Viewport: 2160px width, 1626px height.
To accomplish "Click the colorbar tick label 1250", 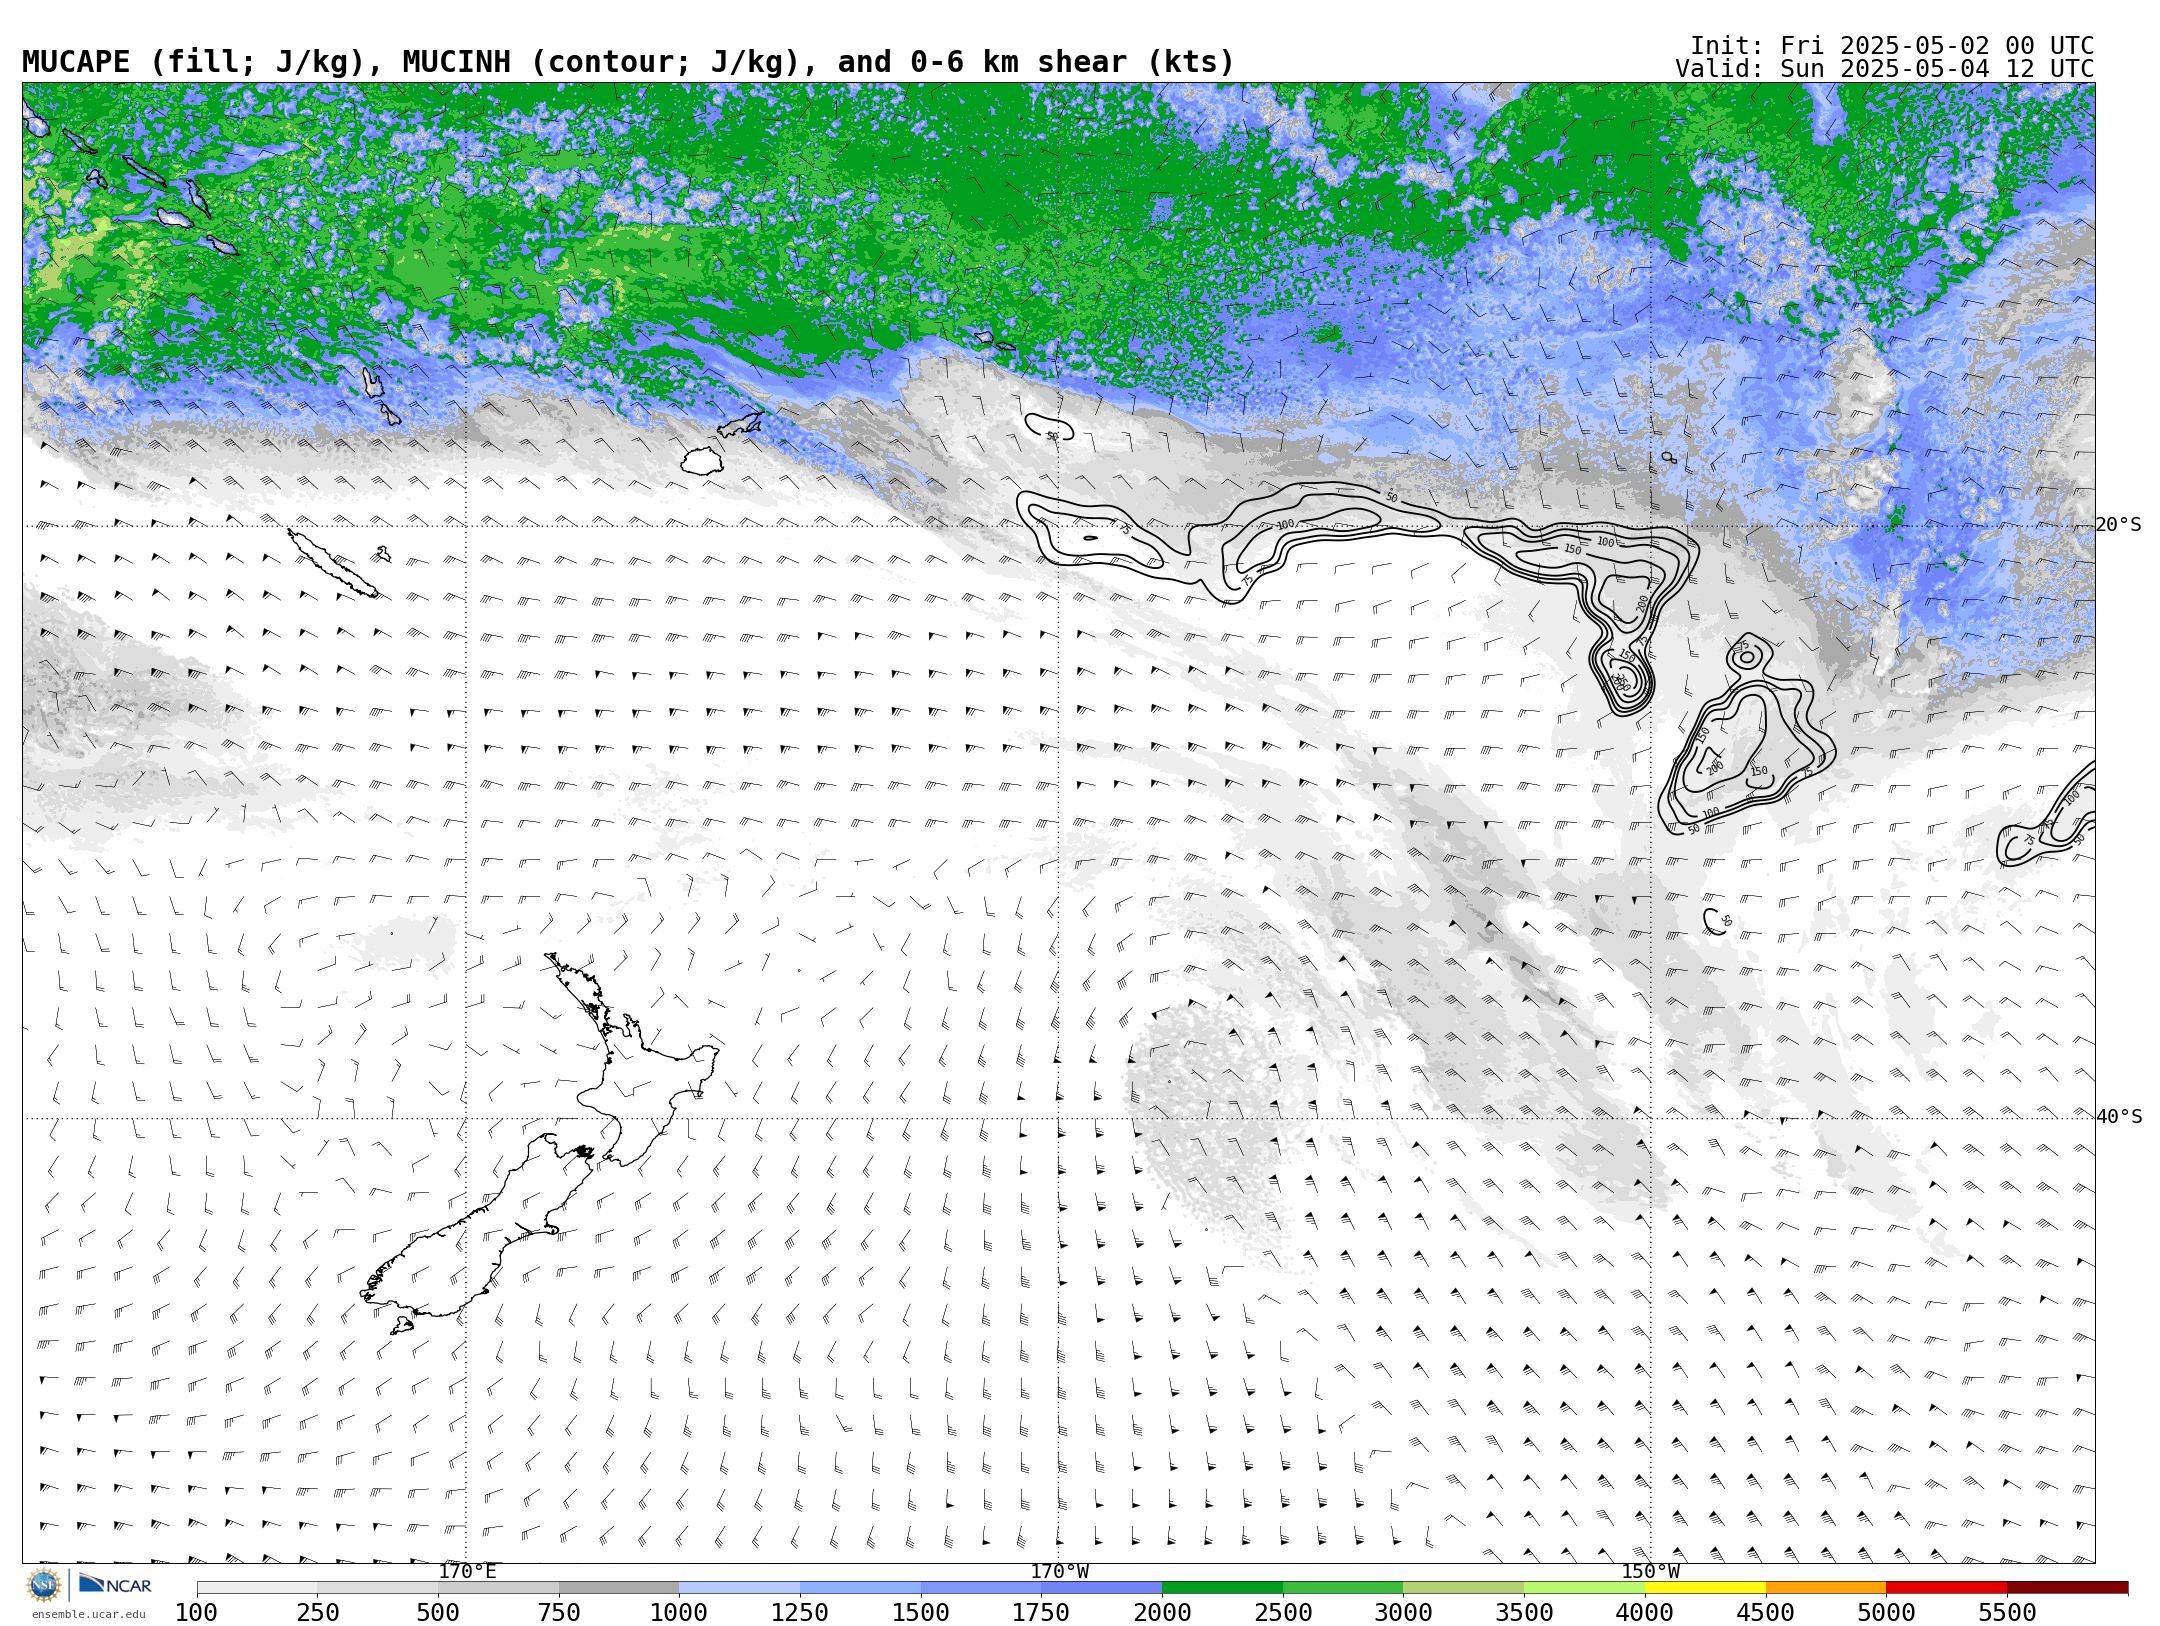I will tap(800, 1613).
